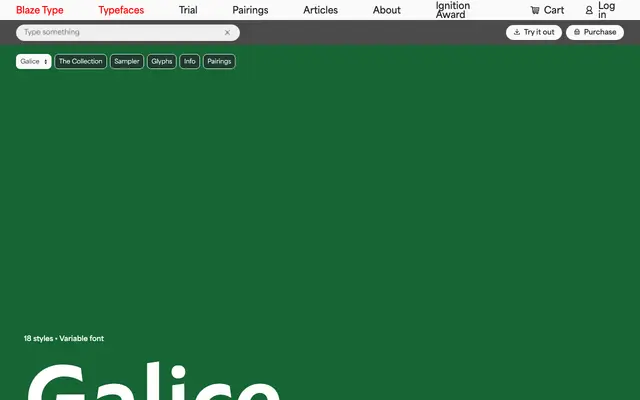The image size is (640, 400).
Task: Click the shopping cart icon
Action: click(x=535, y=11)
